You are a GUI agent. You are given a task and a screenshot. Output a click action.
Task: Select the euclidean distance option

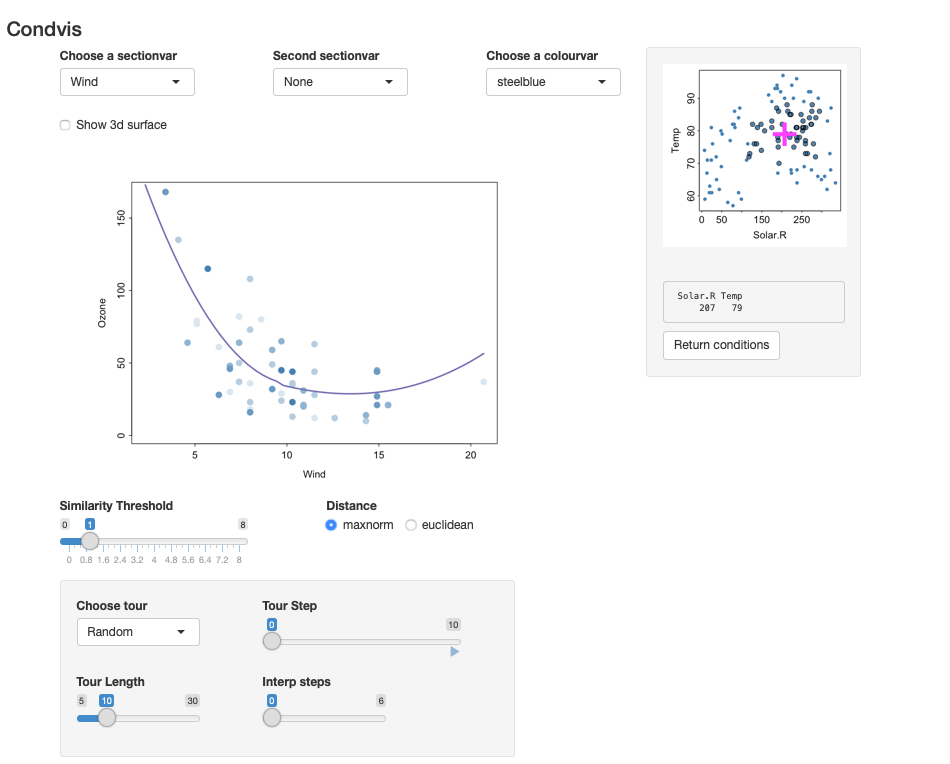[x=411, y=525]
